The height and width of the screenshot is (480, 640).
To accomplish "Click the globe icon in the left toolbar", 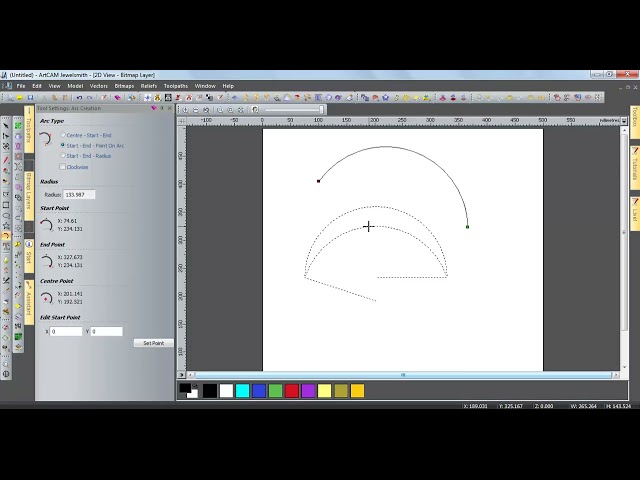I will 6,374.
